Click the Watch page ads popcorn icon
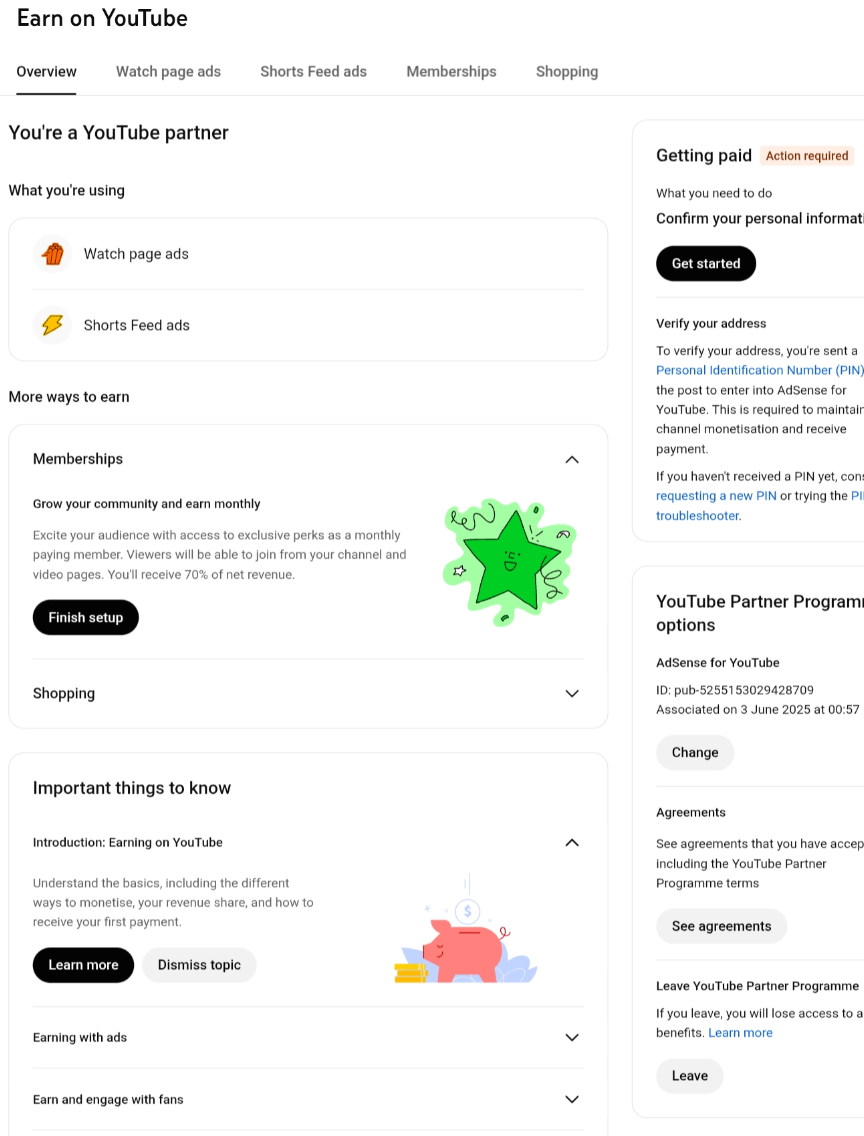Image resolution: width=864 pixels, height=1136 pixels. click(53, 254)
